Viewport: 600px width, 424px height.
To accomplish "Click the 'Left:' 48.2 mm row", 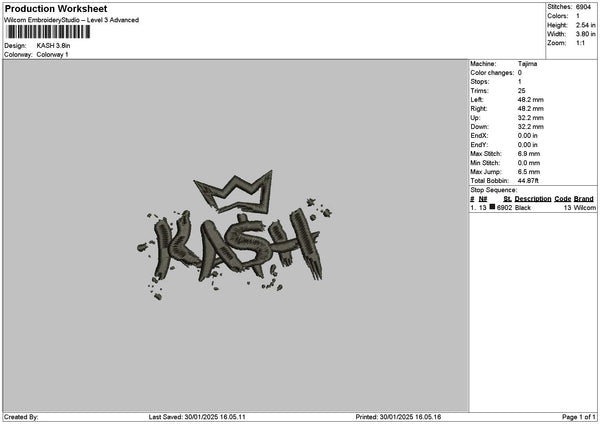I will [x=507, y=99].
